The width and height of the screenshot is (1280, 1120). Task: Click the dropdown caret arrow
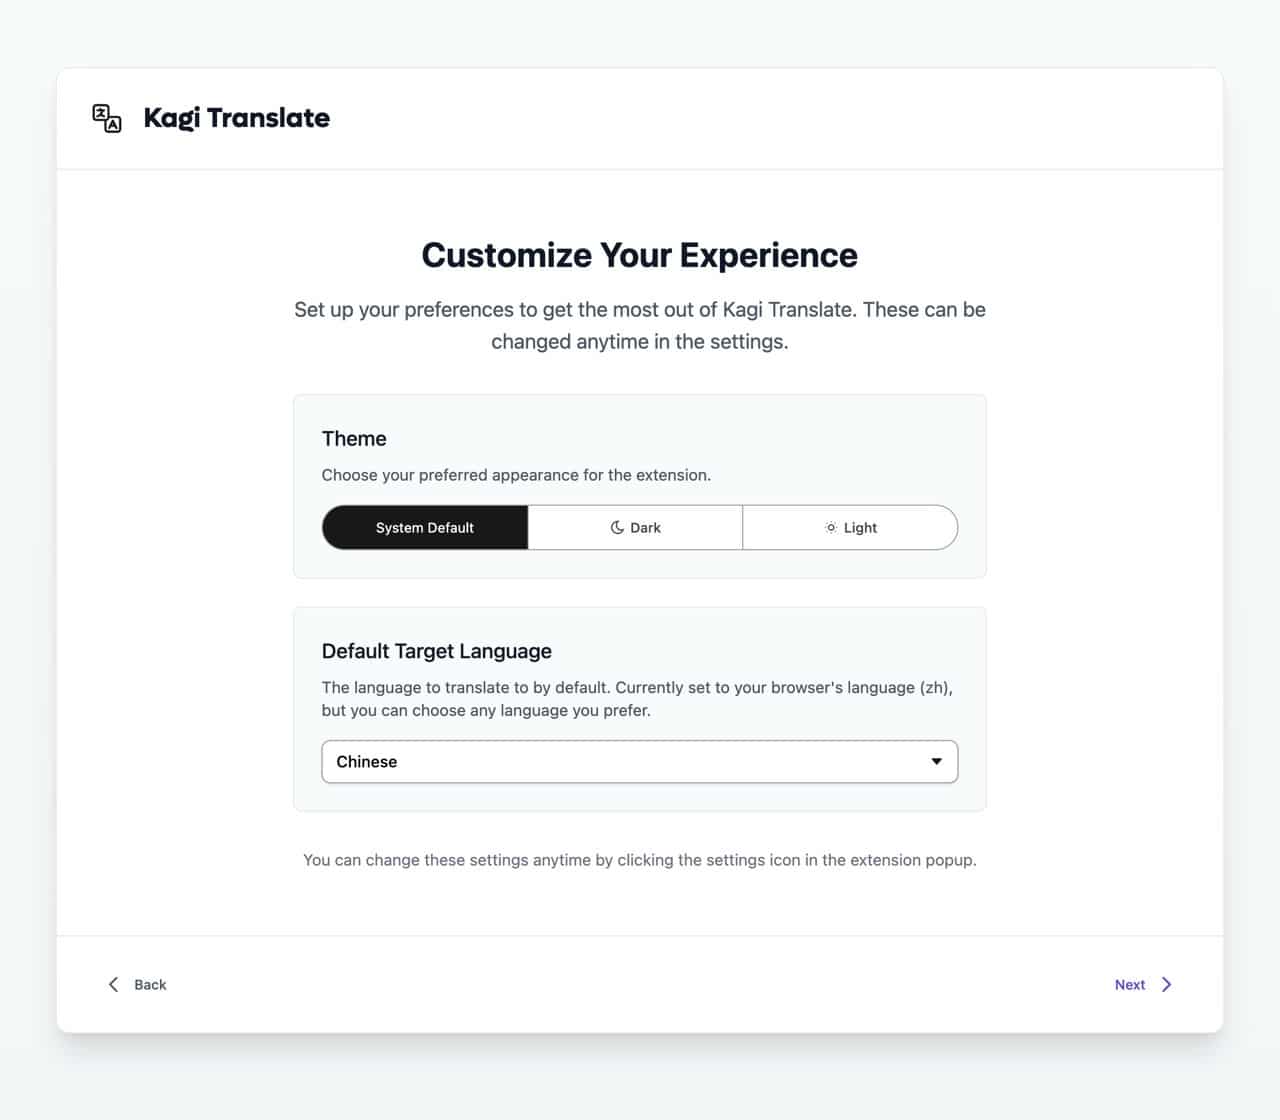click(x=937, y=762)
